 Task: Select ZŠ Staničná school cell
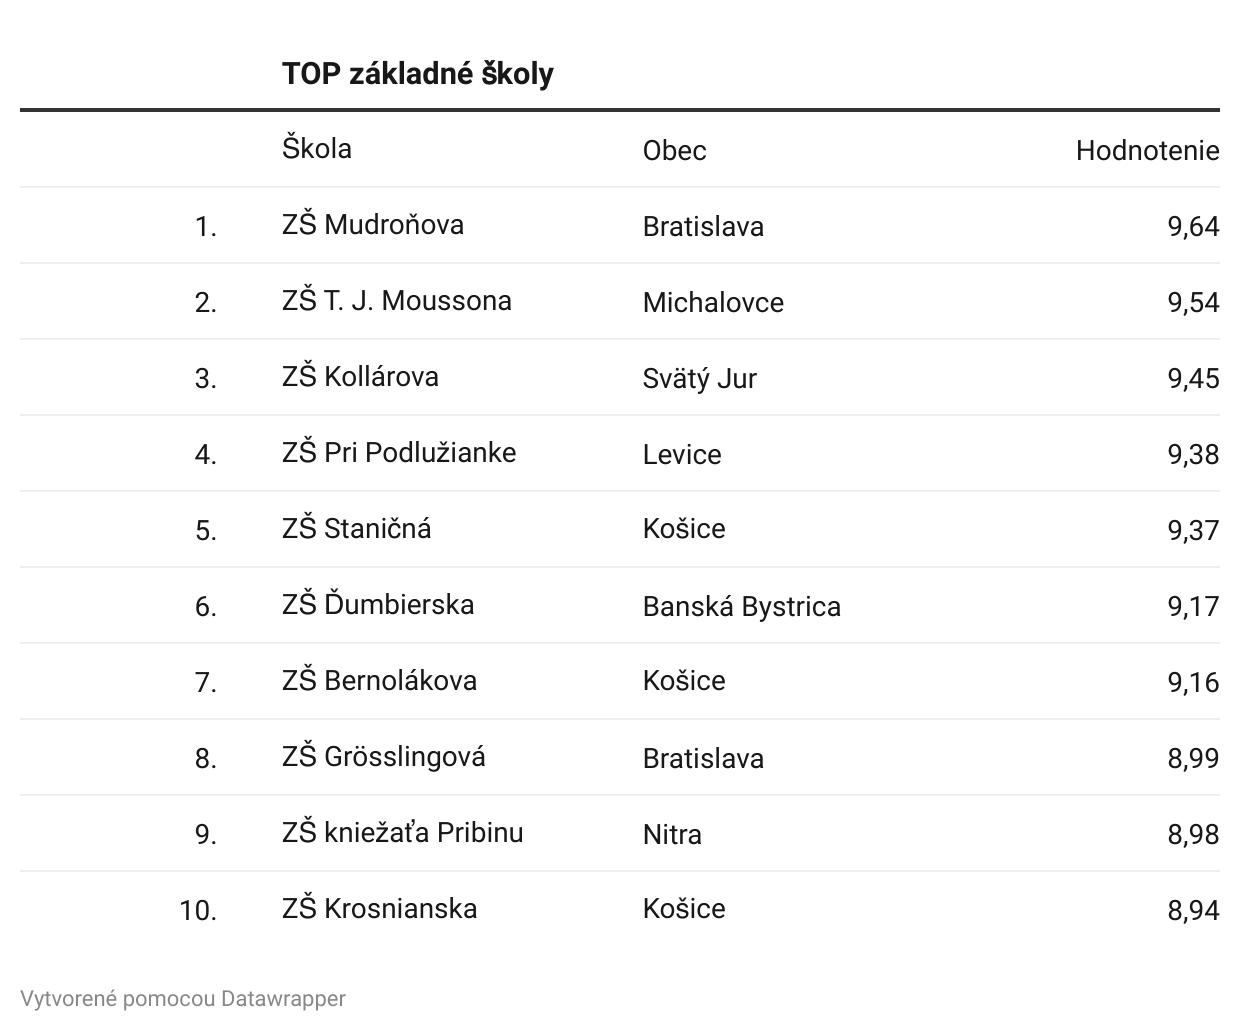(356, 528)
